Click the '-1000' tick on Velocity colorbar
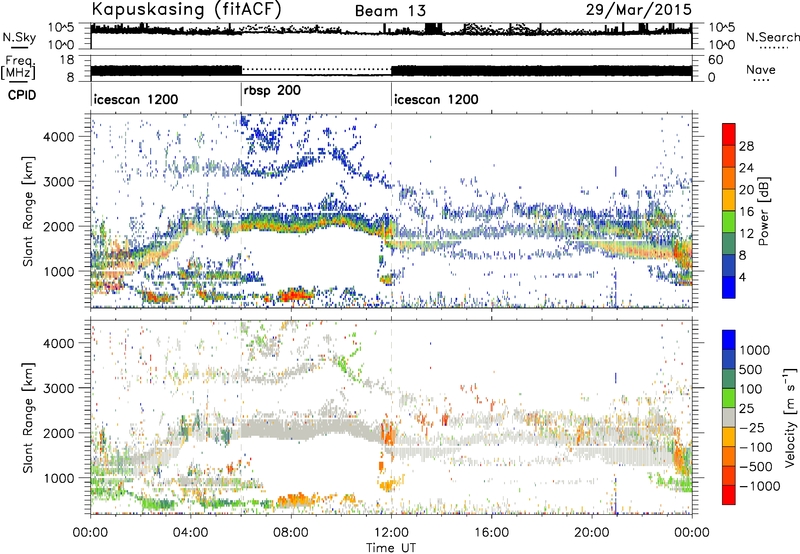This screenshot has height=554, width=800. click(x=759, y=486)
